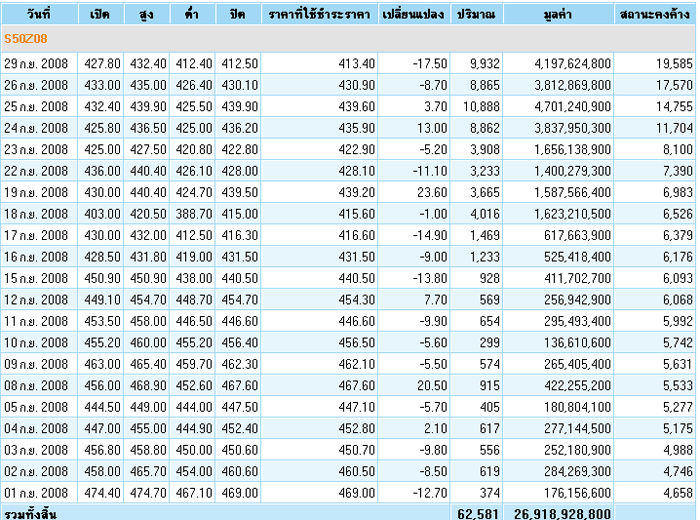This screenshot has height=520, width=700.
Task: Click the low price 388.70
Action: click(194, 214)
